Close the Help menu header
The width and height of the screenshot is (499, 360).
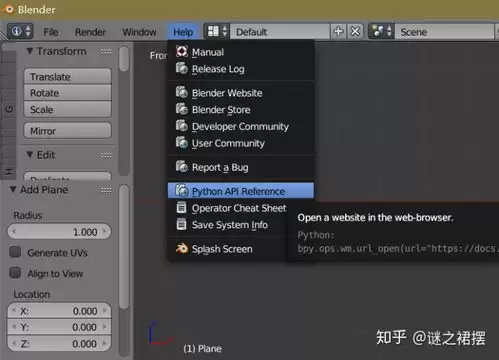coord(183,32)
